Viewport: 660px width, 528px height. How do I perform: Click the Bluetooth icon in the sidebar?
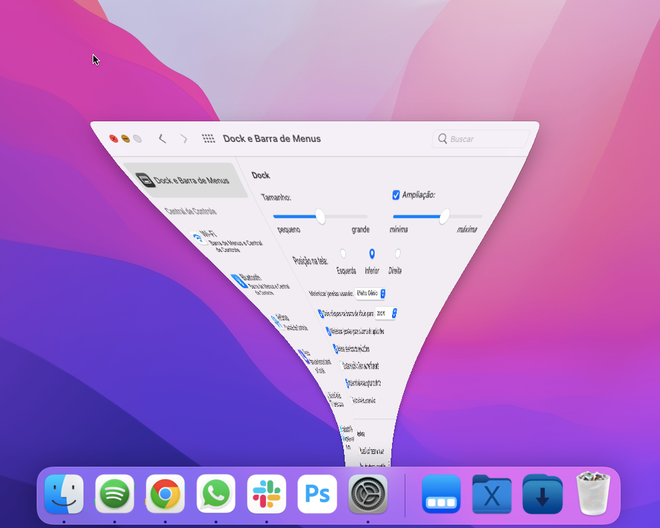coord(241,281)
